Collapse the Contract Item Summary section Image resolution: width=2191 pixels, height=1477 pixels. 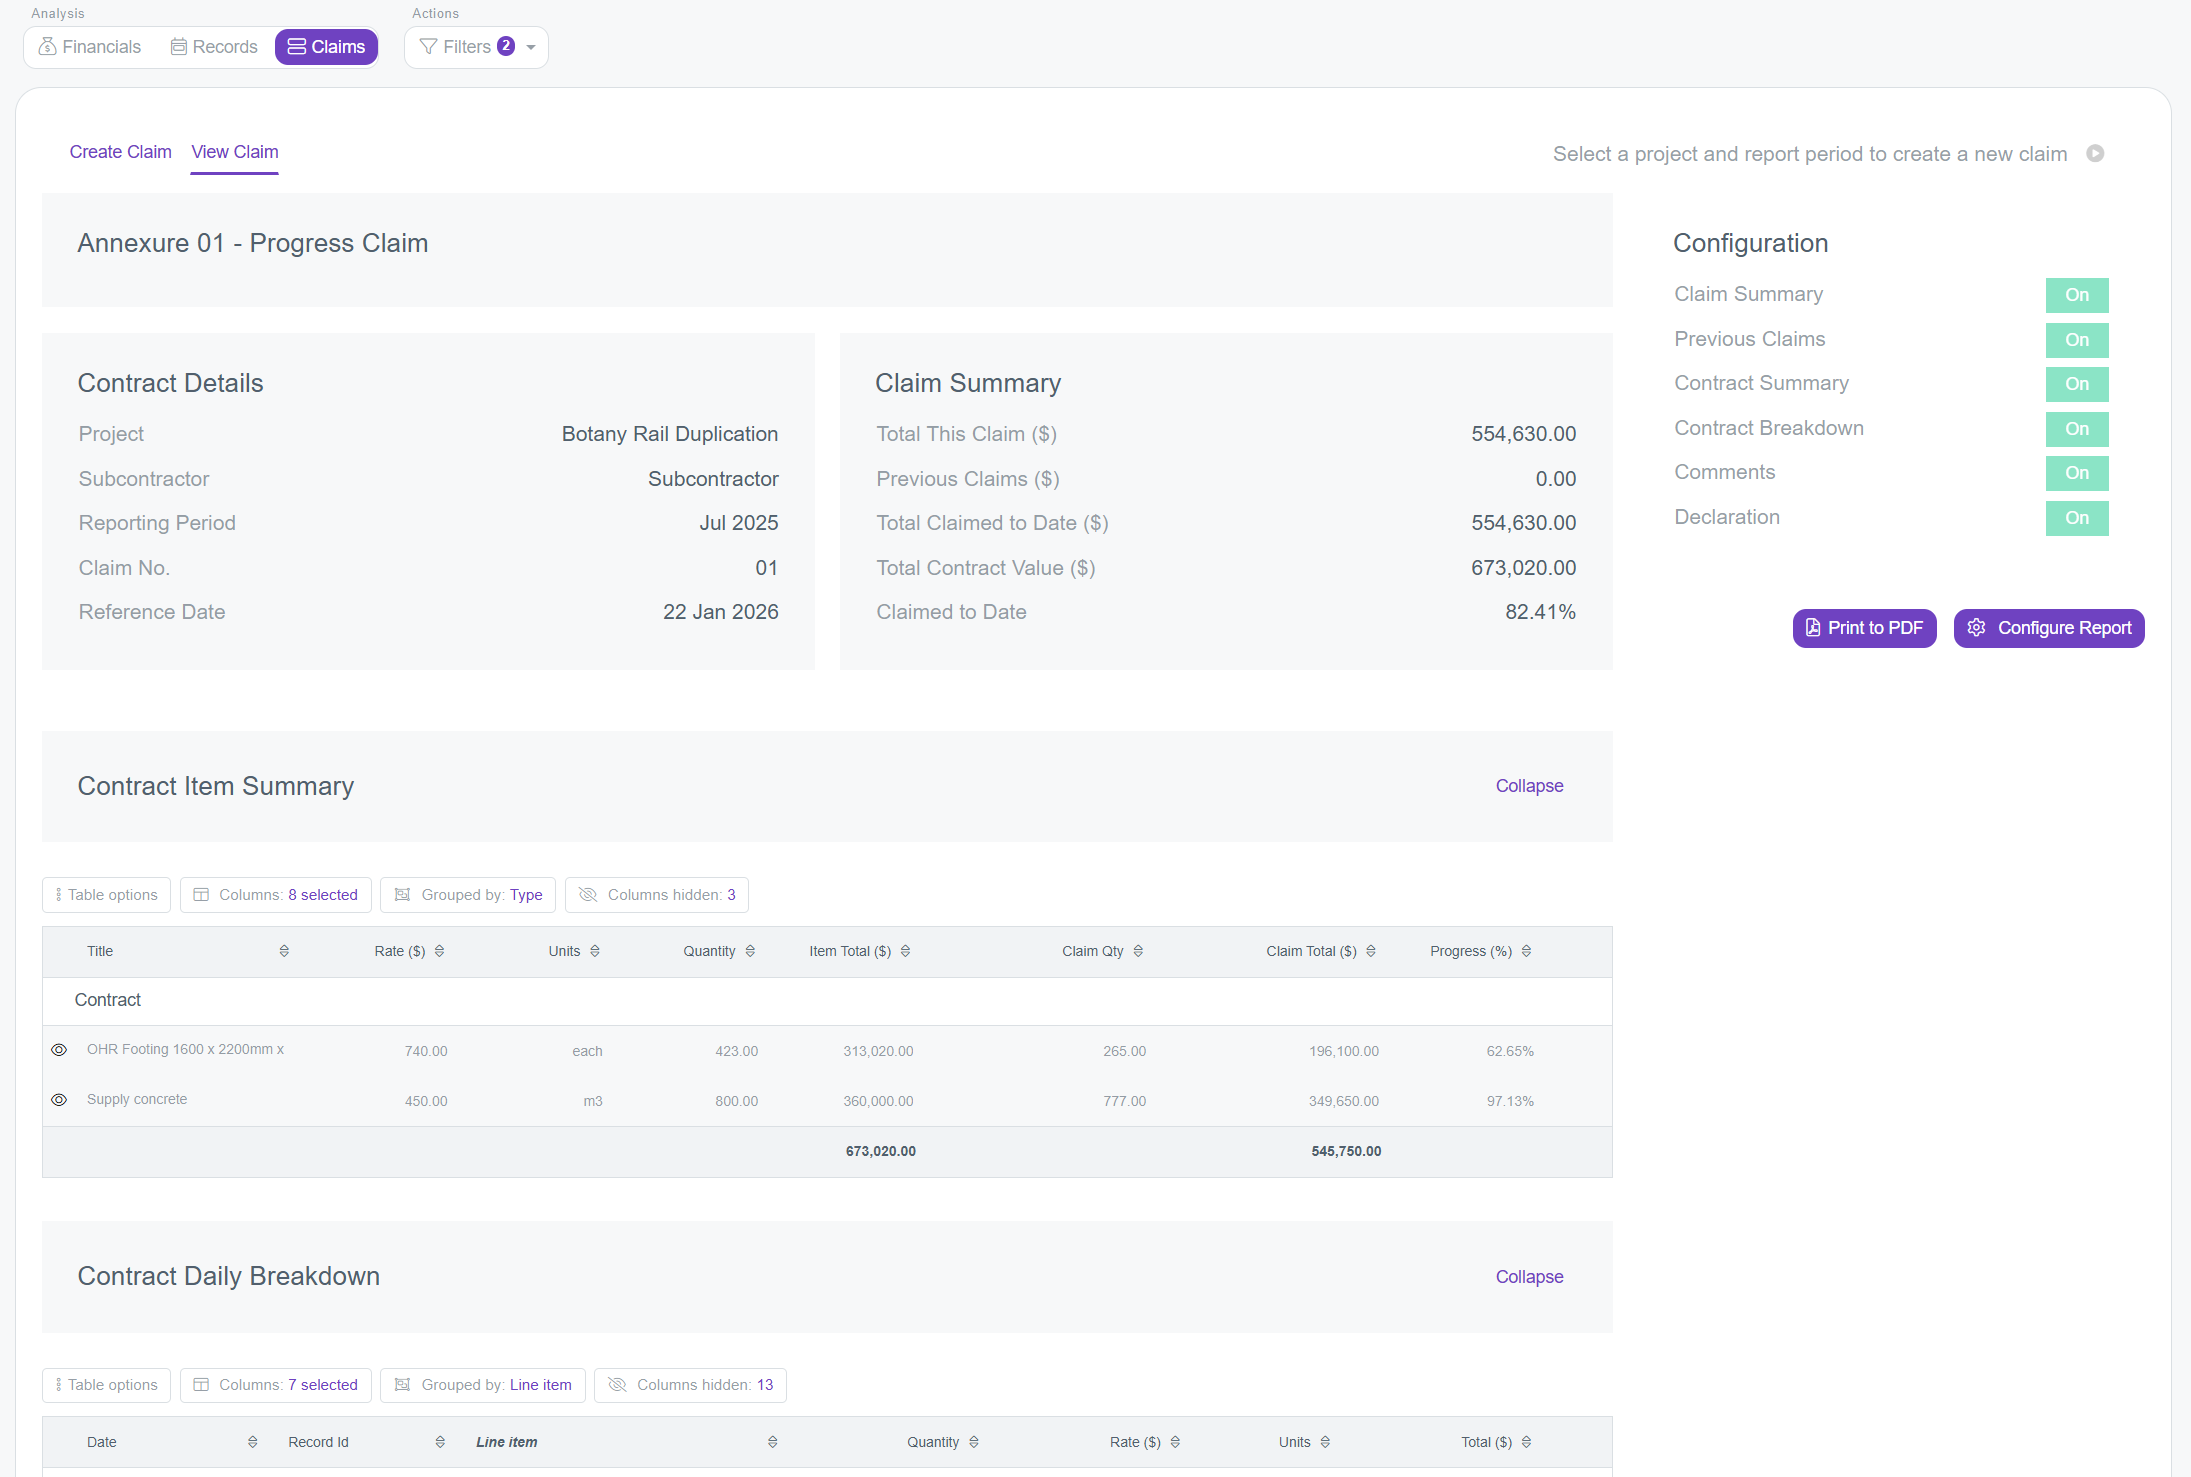coord(1529,786)
